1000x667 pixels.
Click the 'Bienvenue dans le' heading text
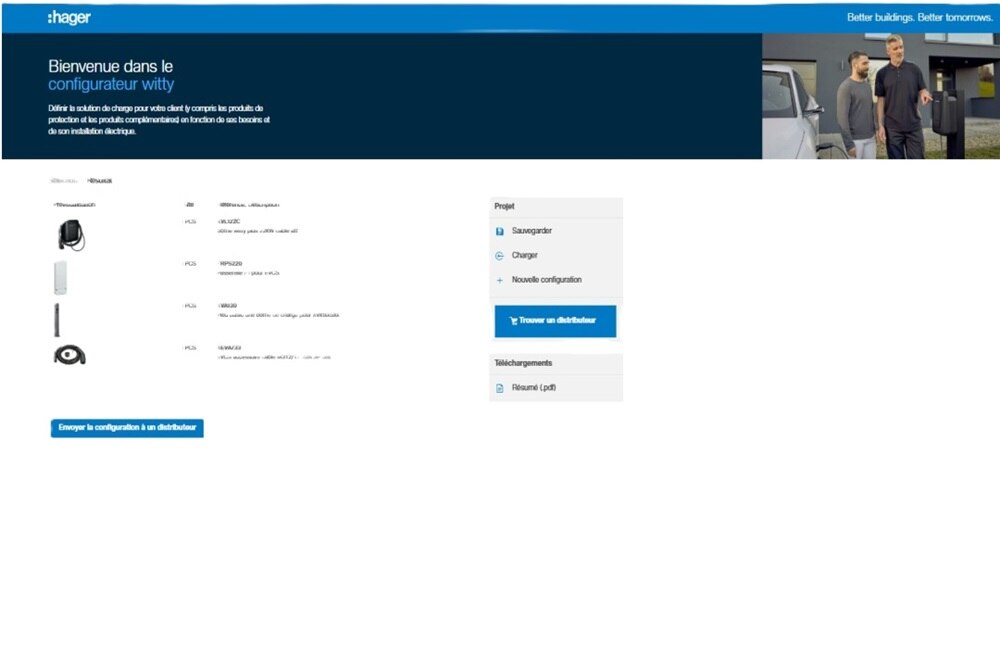(110, 66)
